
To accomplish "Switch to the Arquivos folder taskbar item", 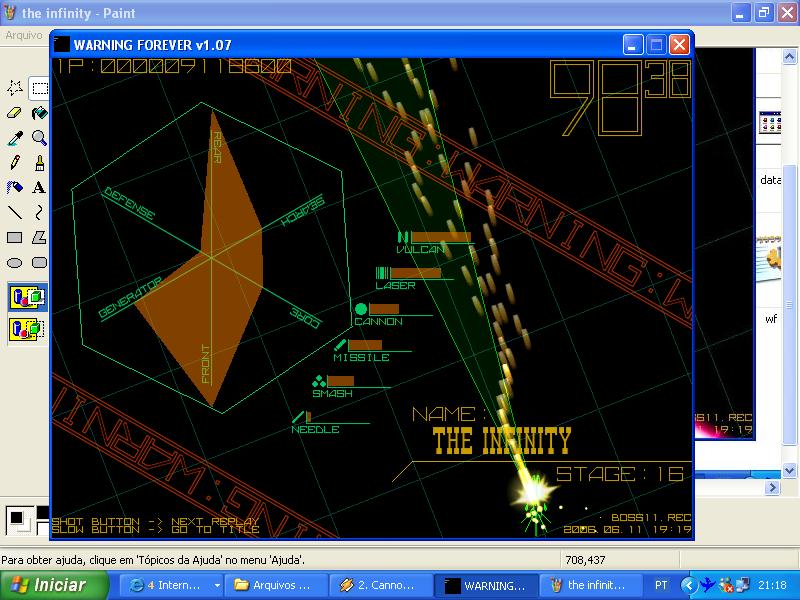I will click(276, 585).
